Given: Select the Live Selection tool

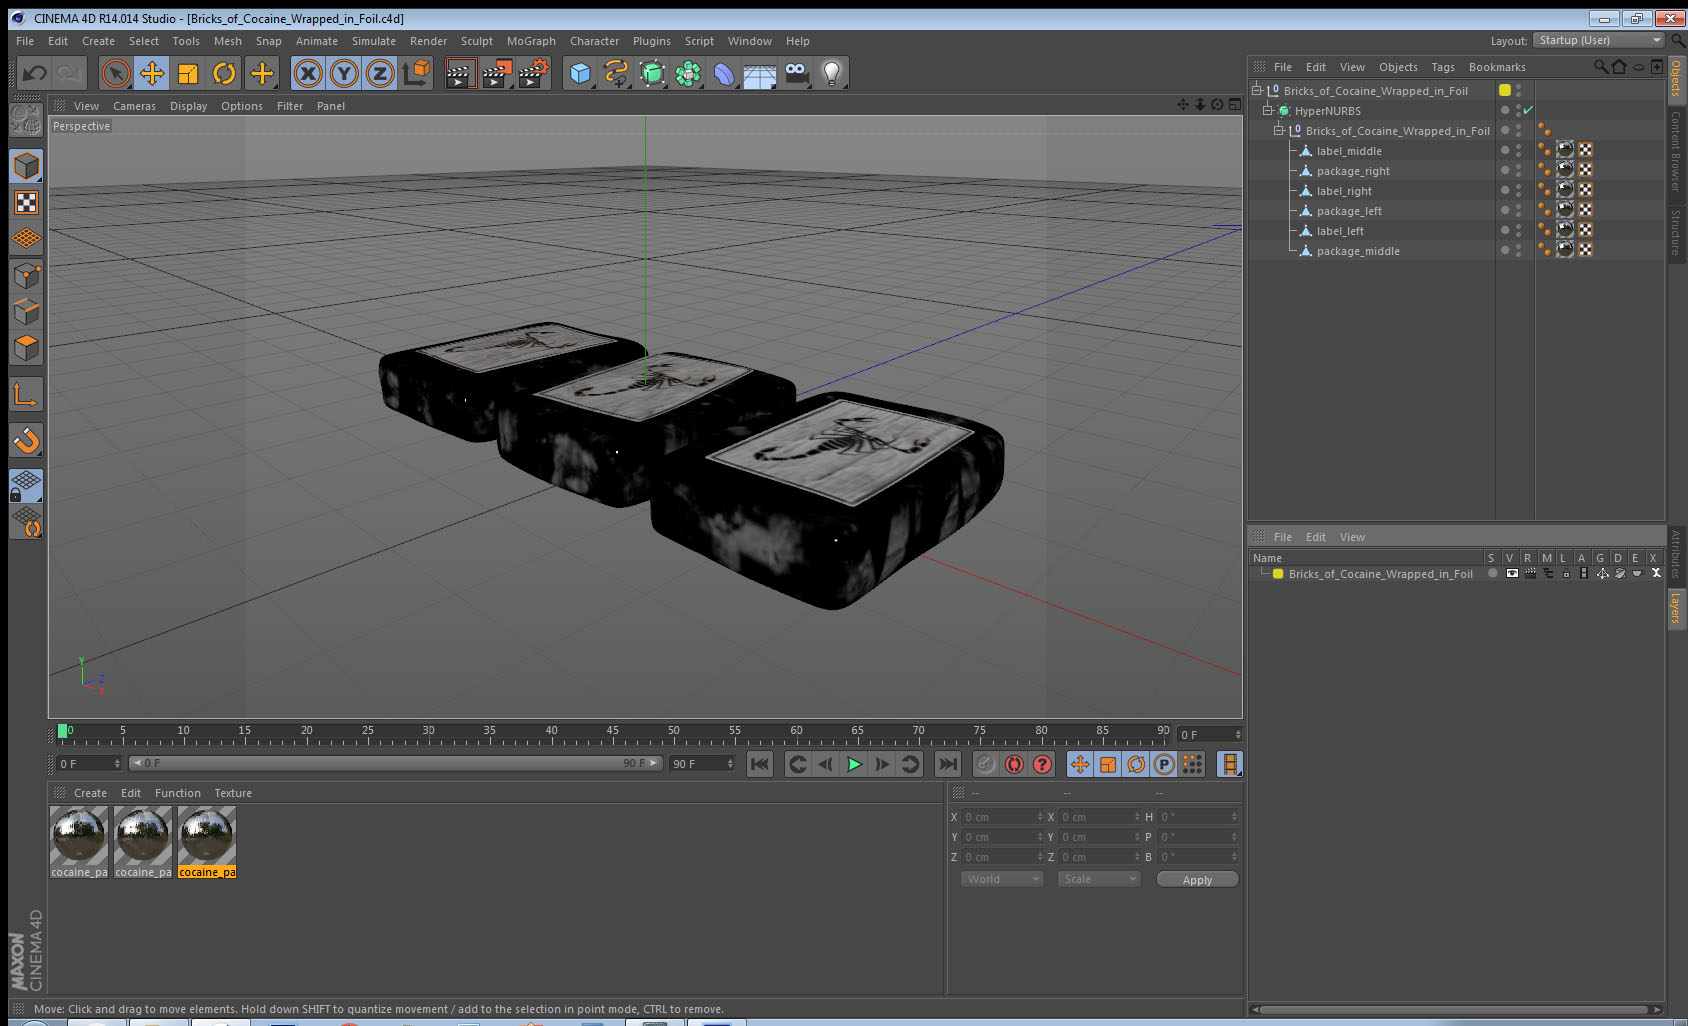Looking at the screenshot, I should [116, 73].
